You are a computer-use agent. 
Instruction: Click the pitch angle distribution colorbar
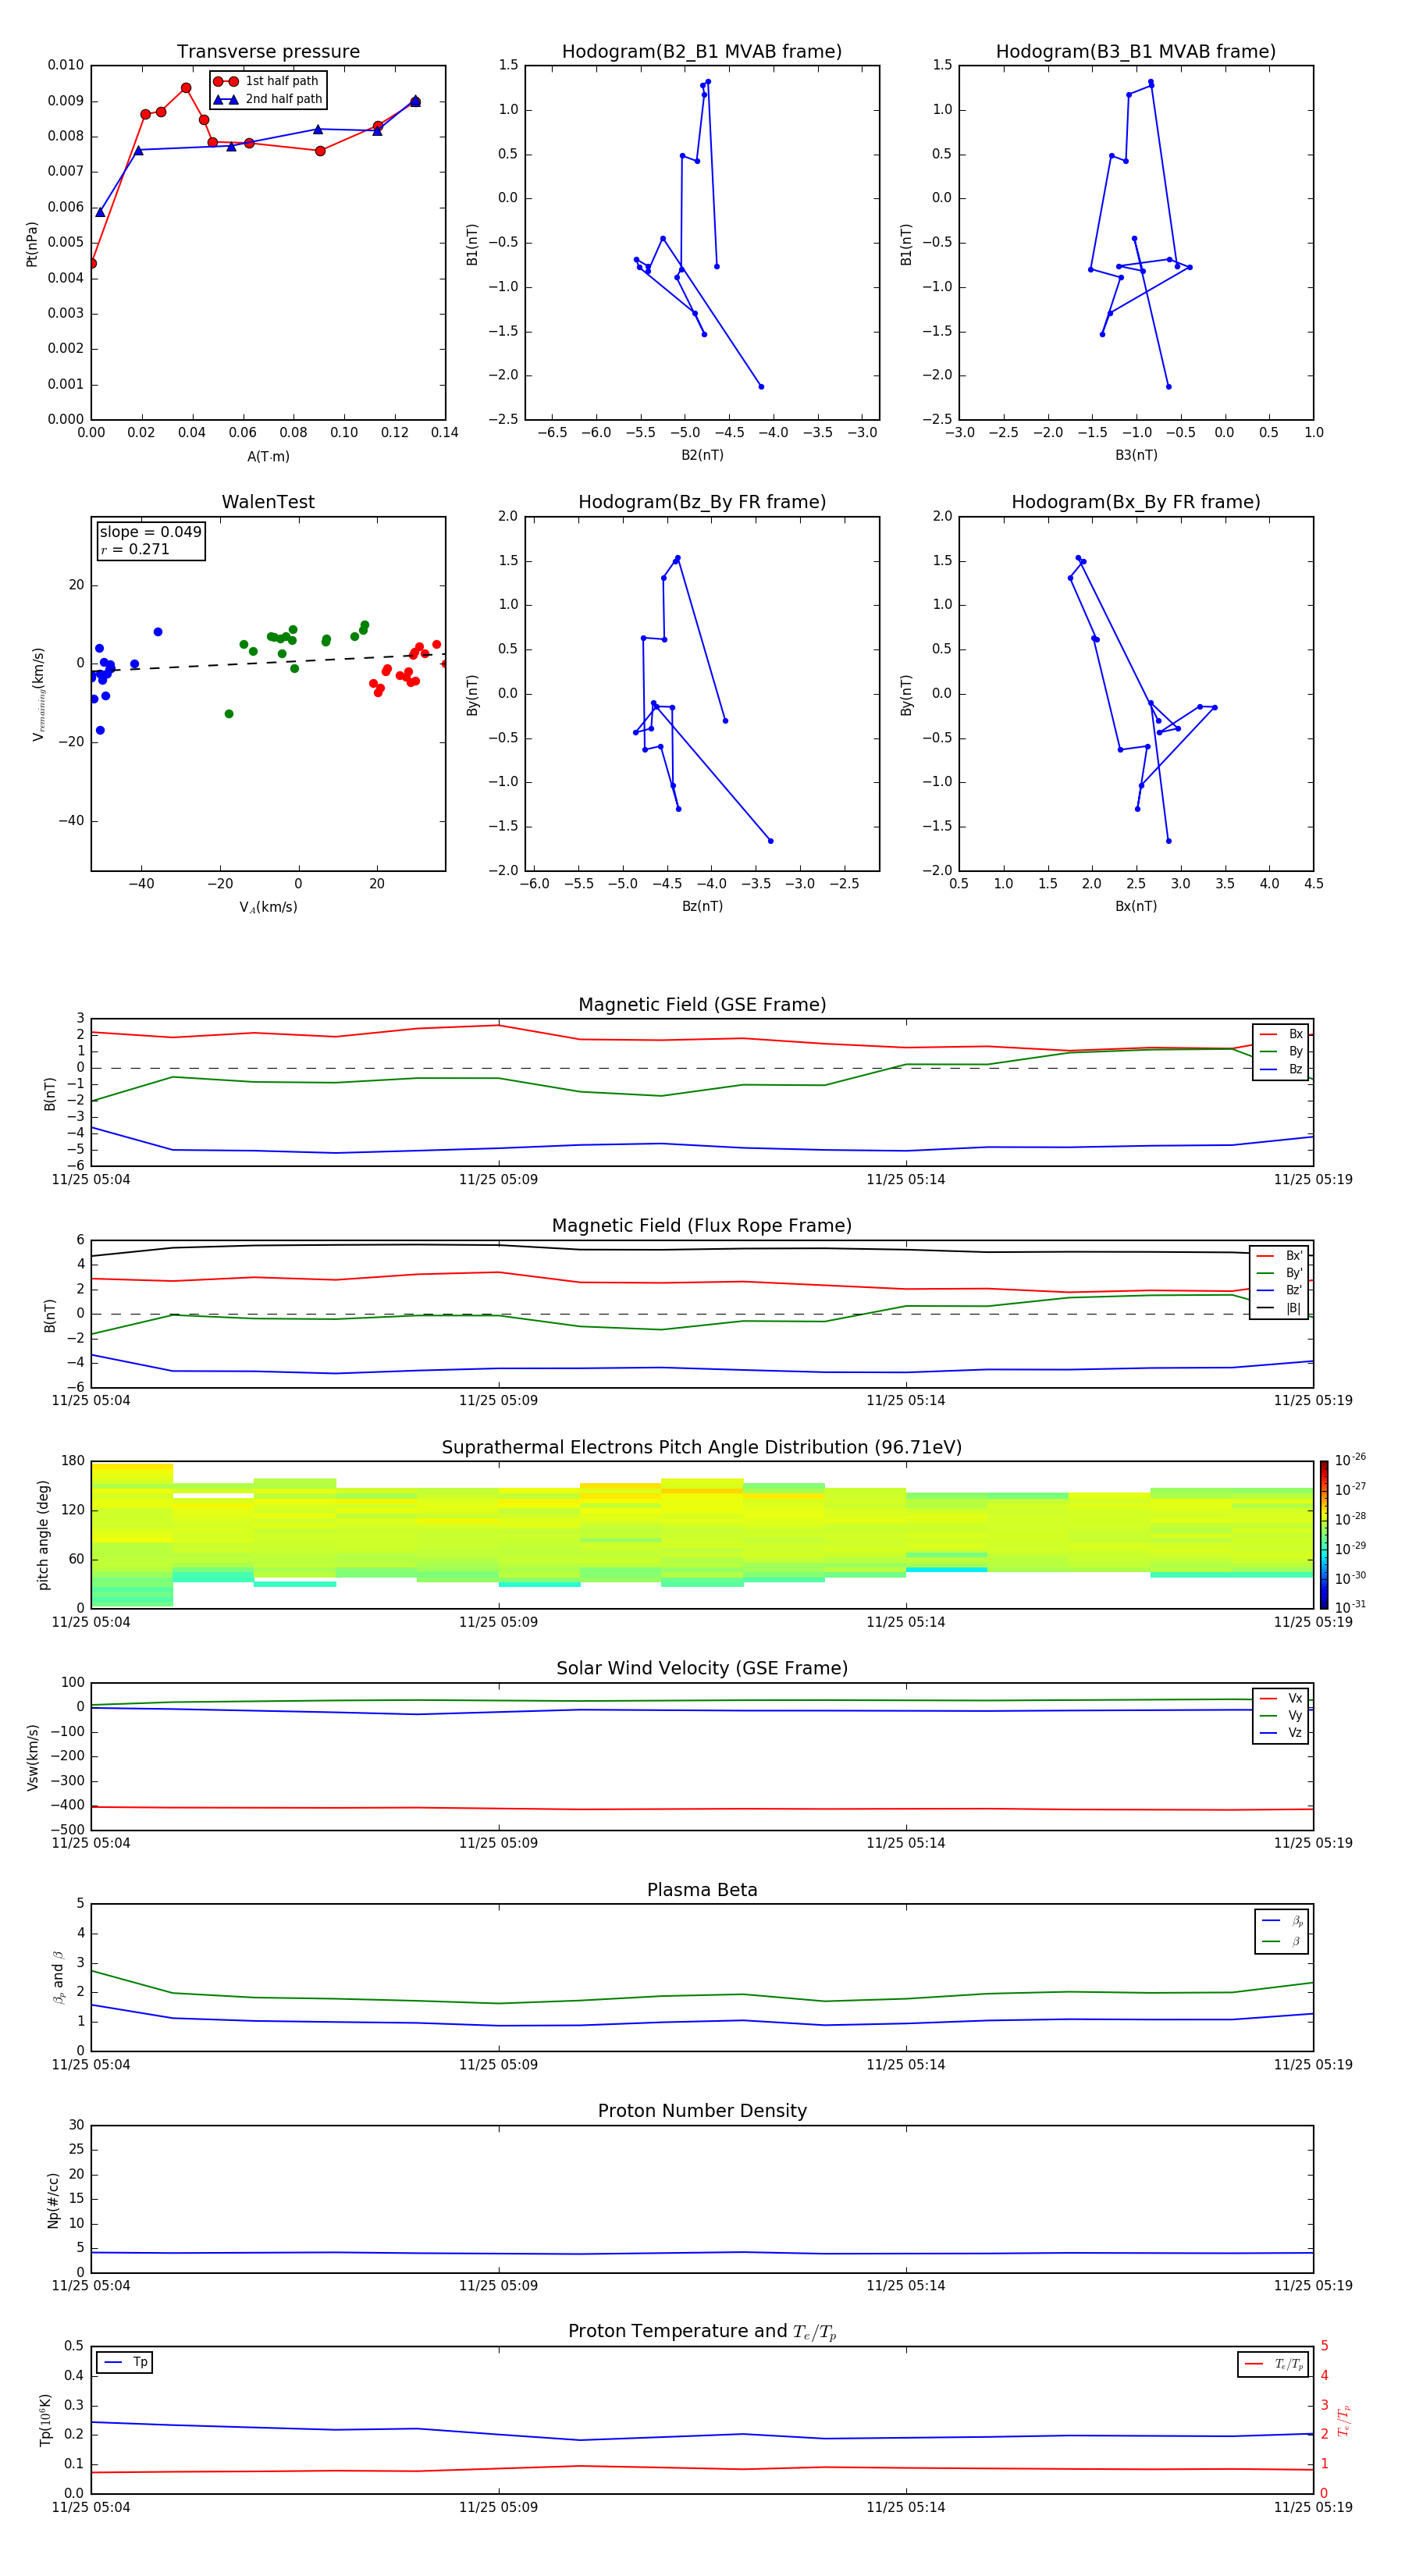[1324, 1534]
